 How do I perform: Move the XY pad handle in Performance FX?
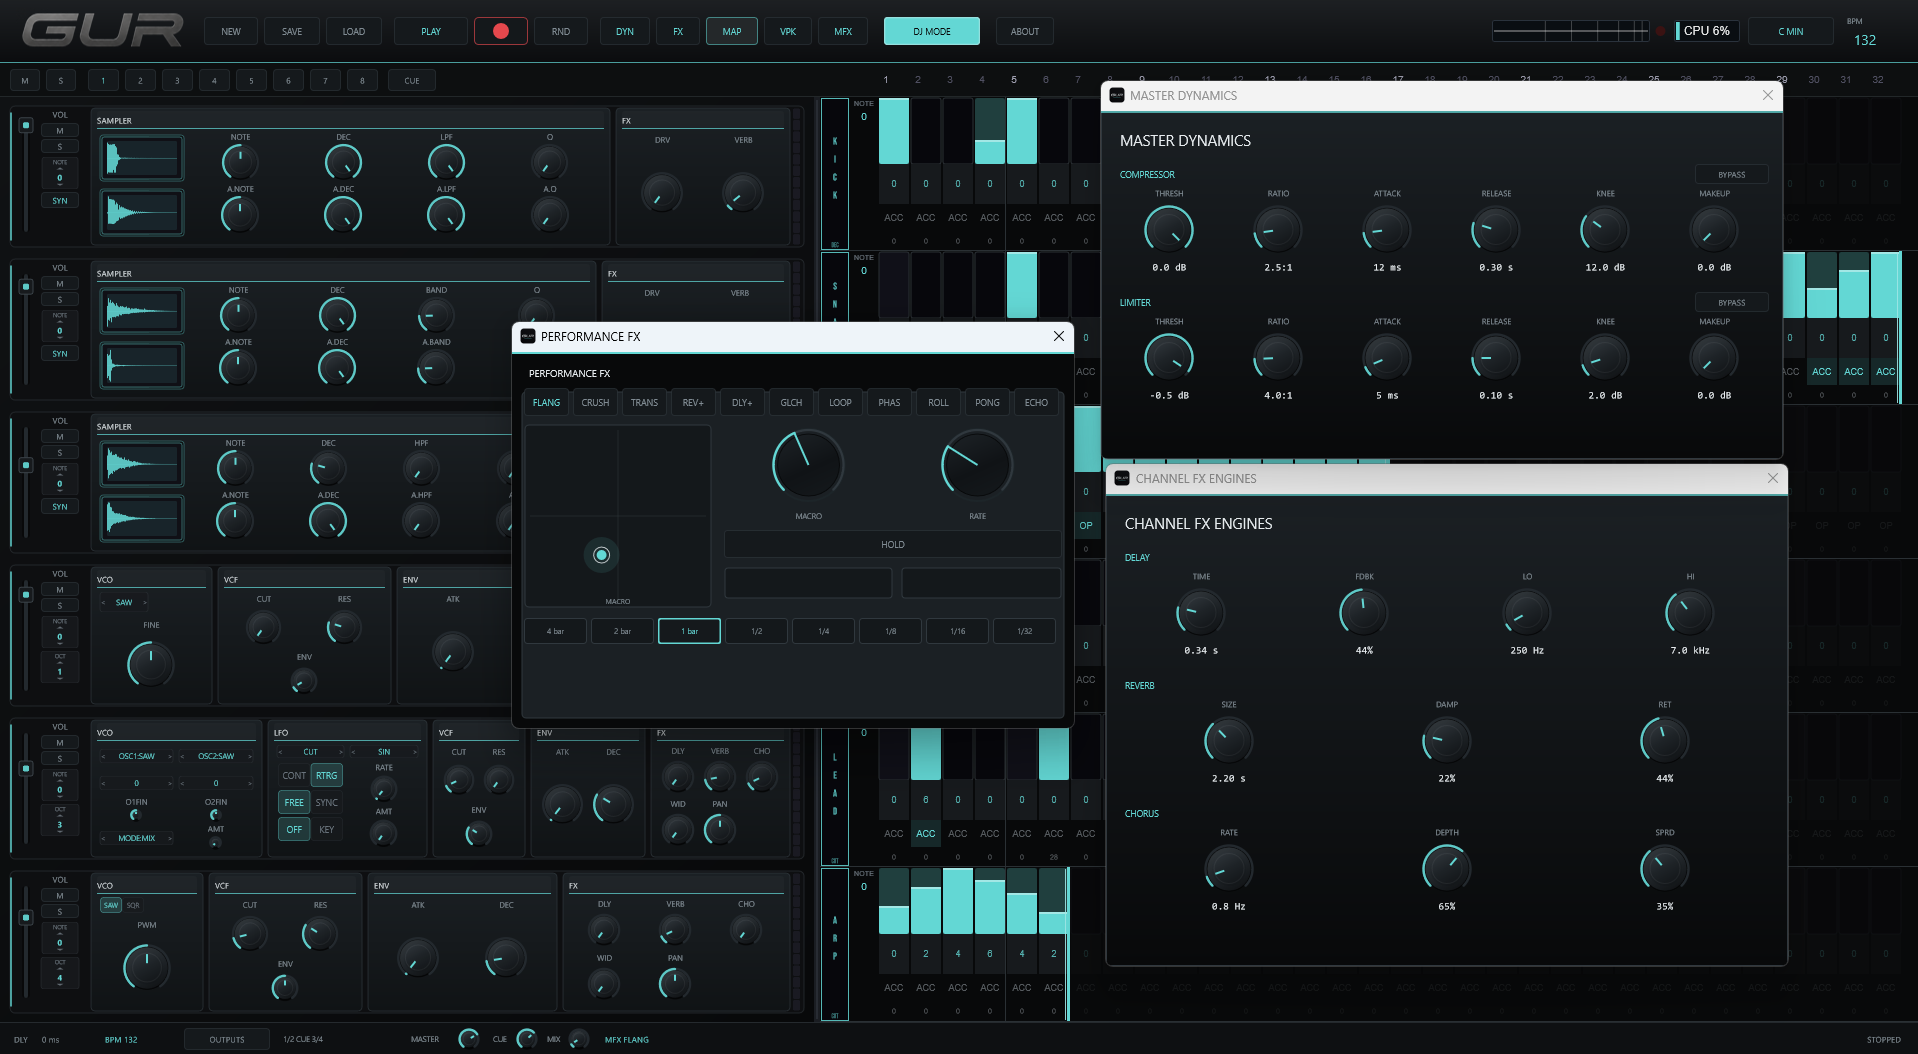[x=601, y=555]
